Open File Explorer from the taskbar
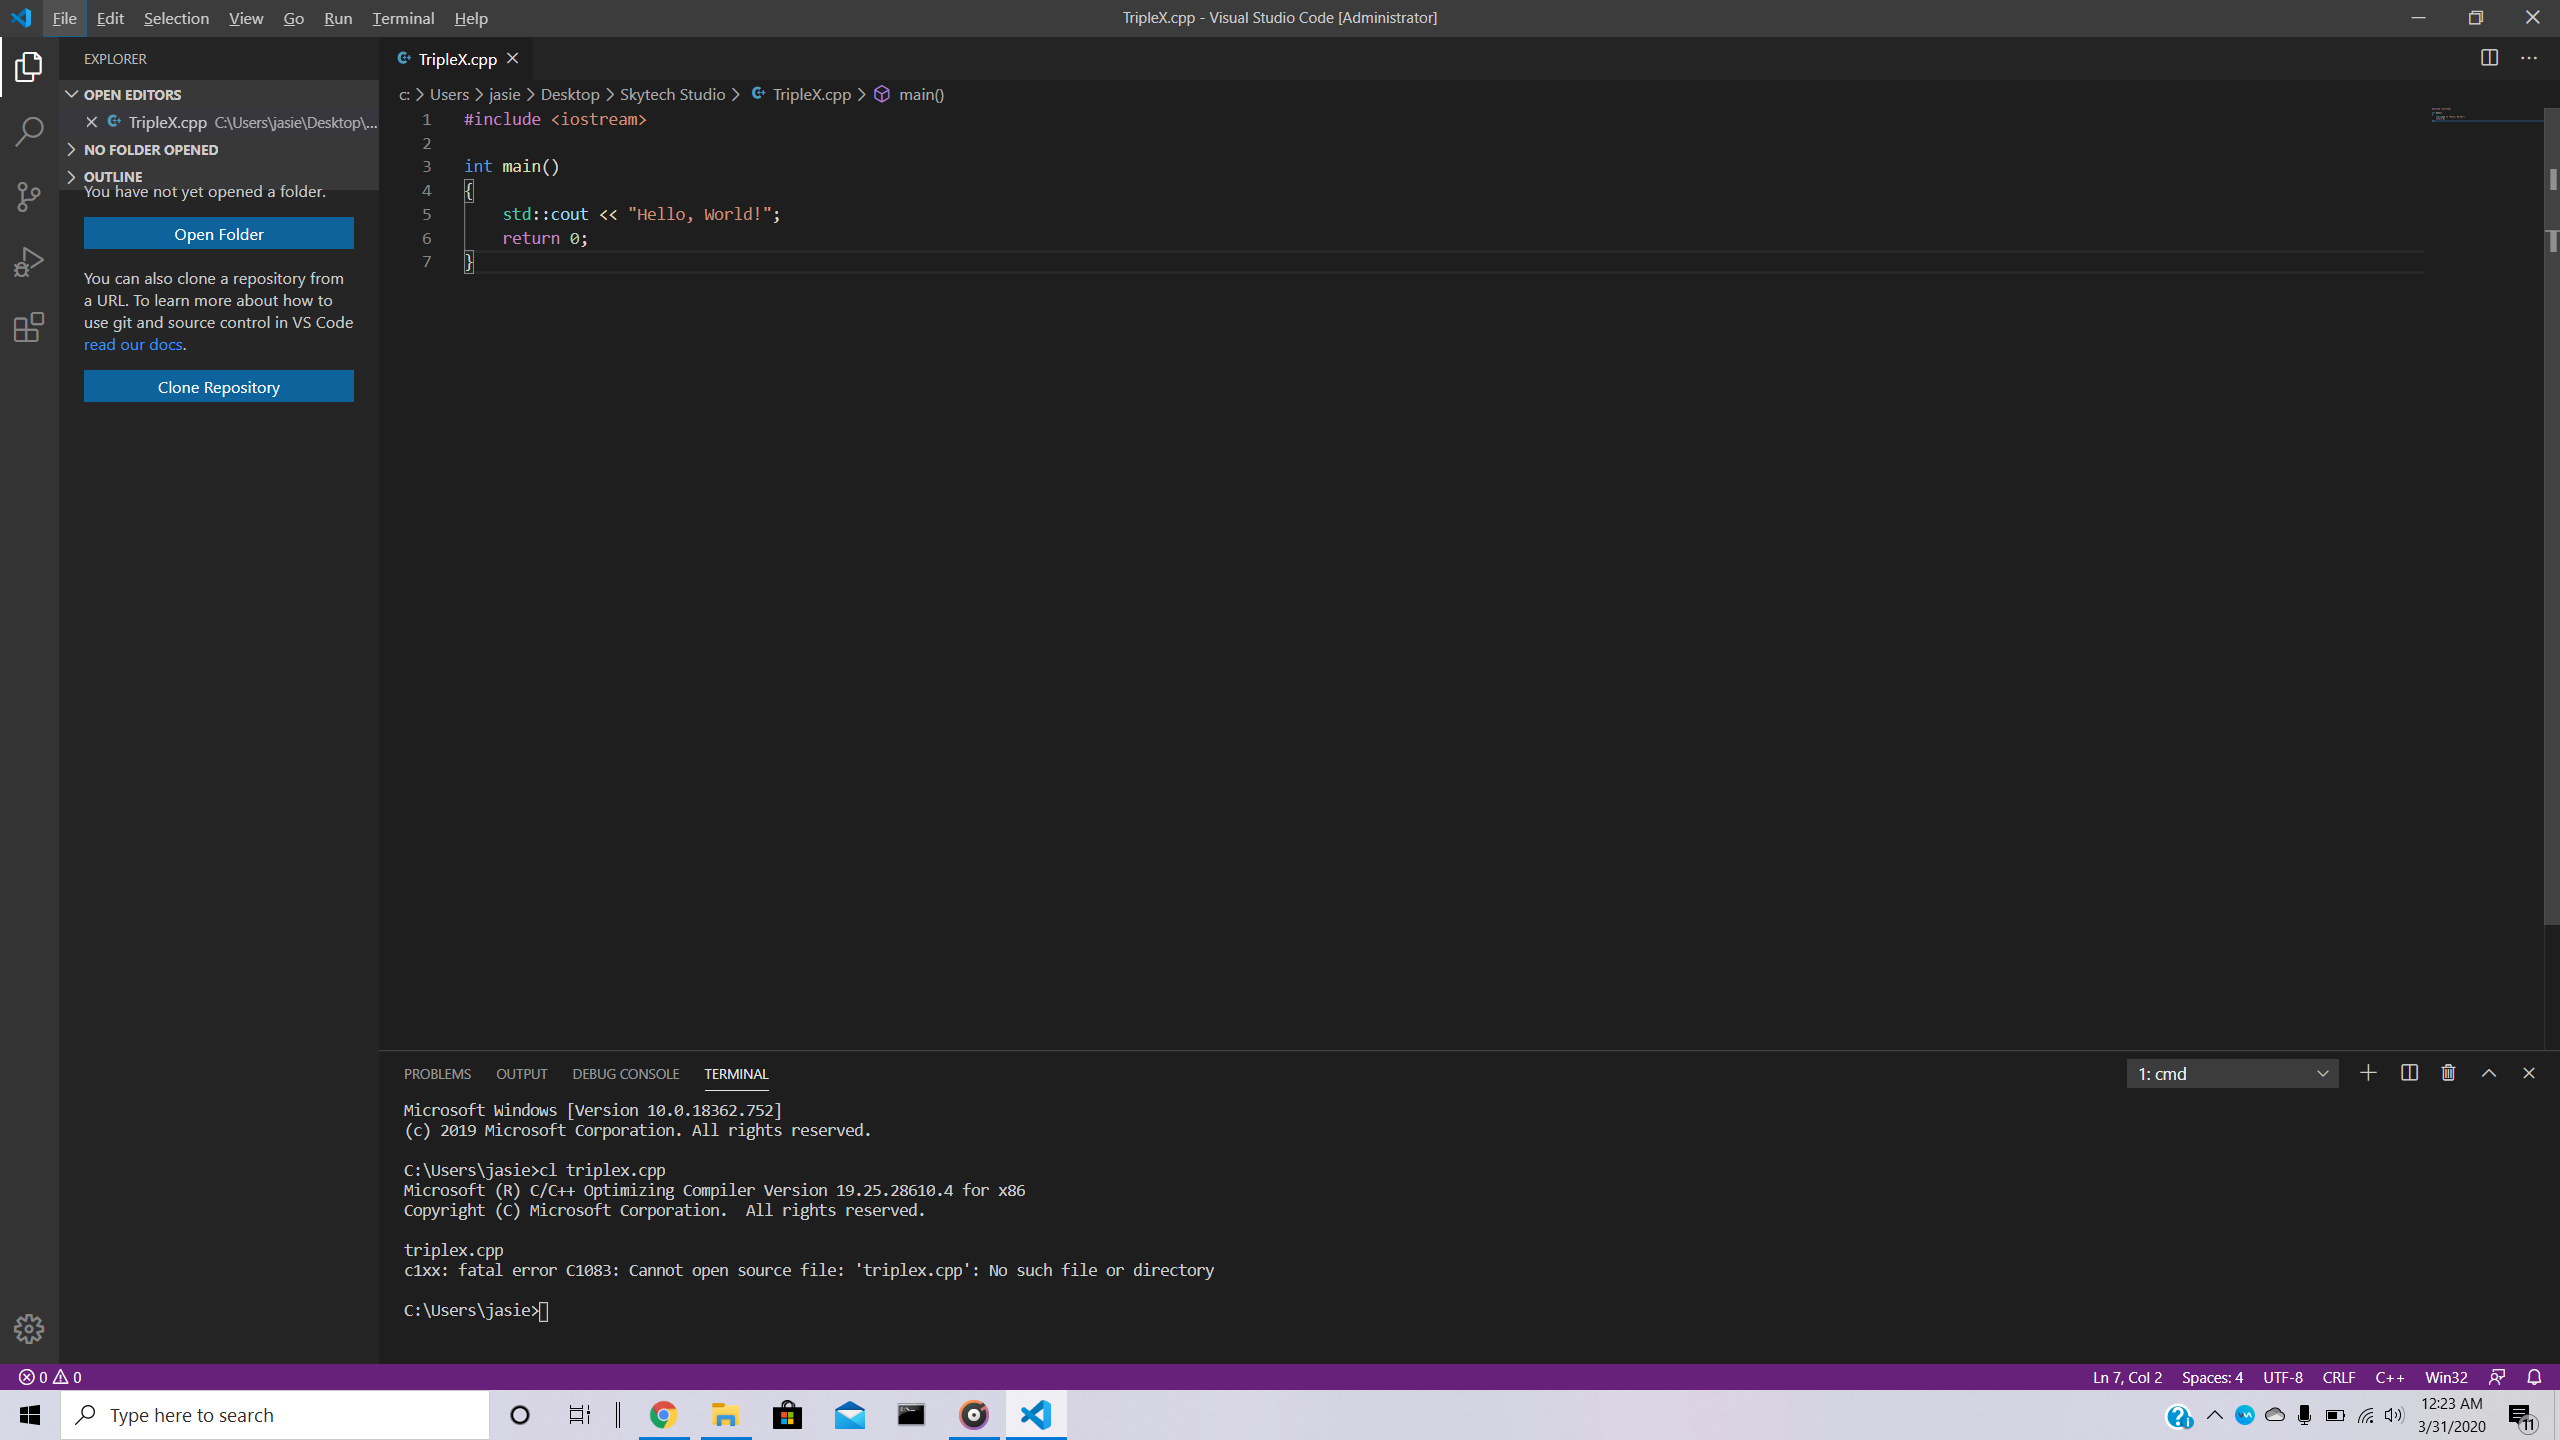Screen dimensions: 2560x1440 [725, 1415]
